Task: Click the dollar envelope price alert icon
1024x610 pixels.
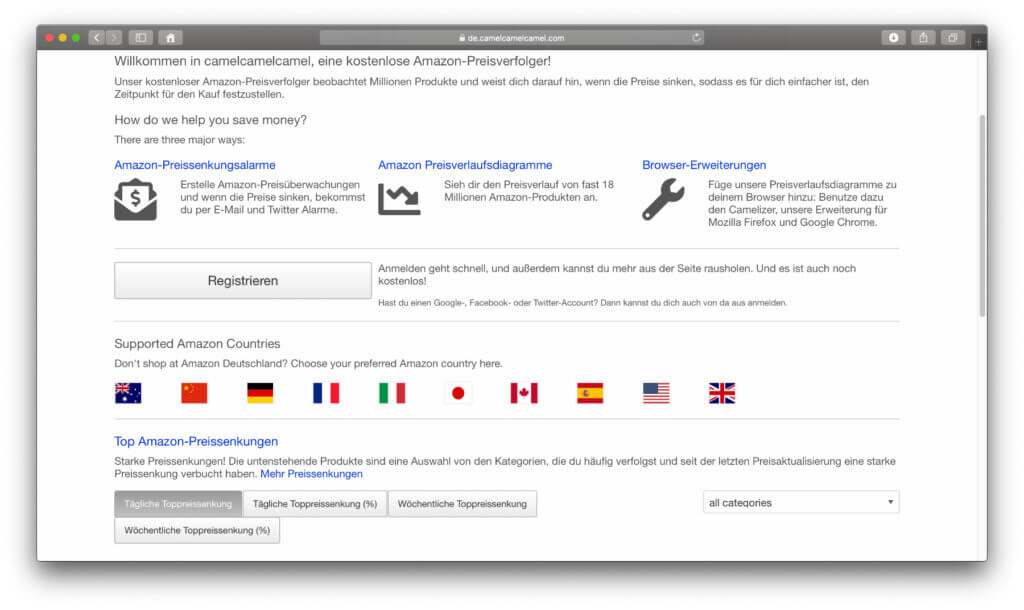Action: (x=135, y=199)
